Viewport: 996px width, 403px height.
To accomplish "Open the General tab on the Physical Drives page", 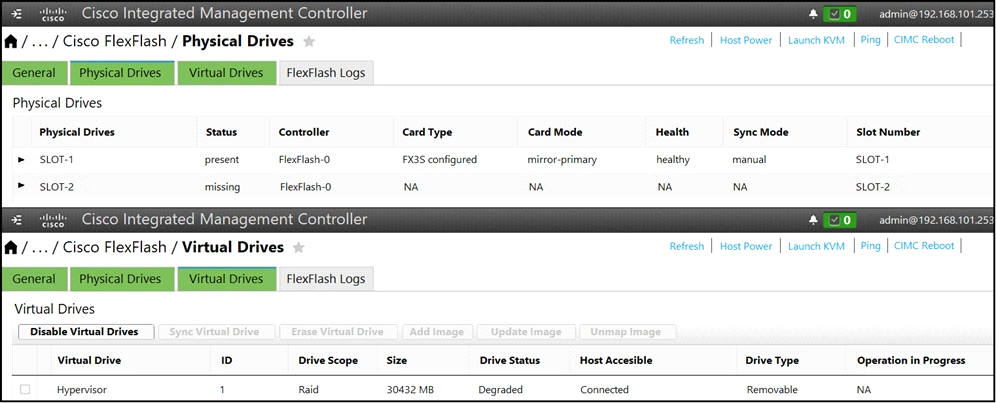I will pos(34,72).
